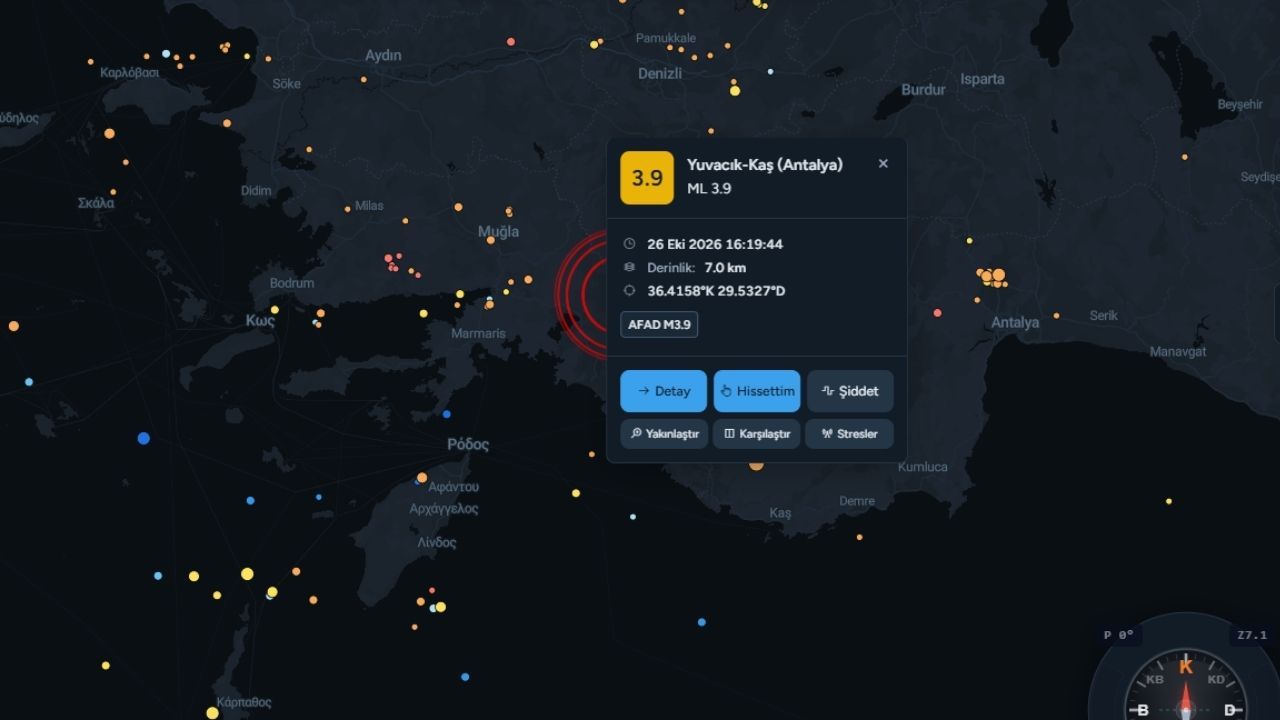This screenshot has height=720, width=1280.
Task: Open Detay for the earthquake
Action: point(663,391)
